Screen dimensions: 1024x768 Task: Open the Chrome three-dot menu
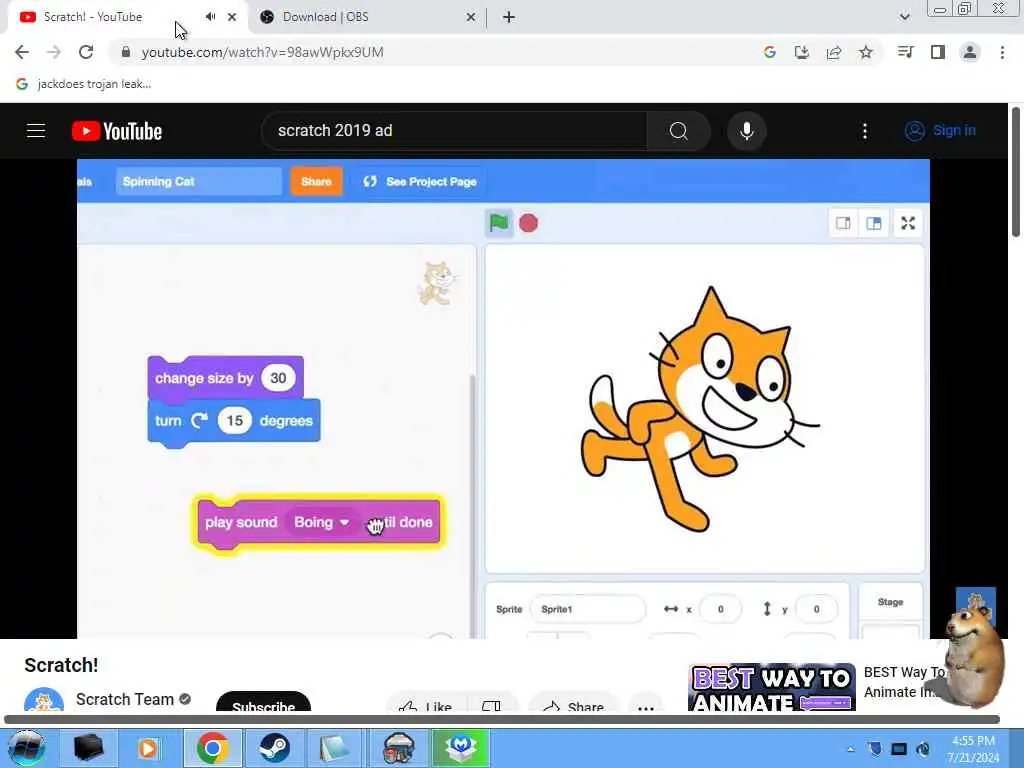click(1002, 52)
